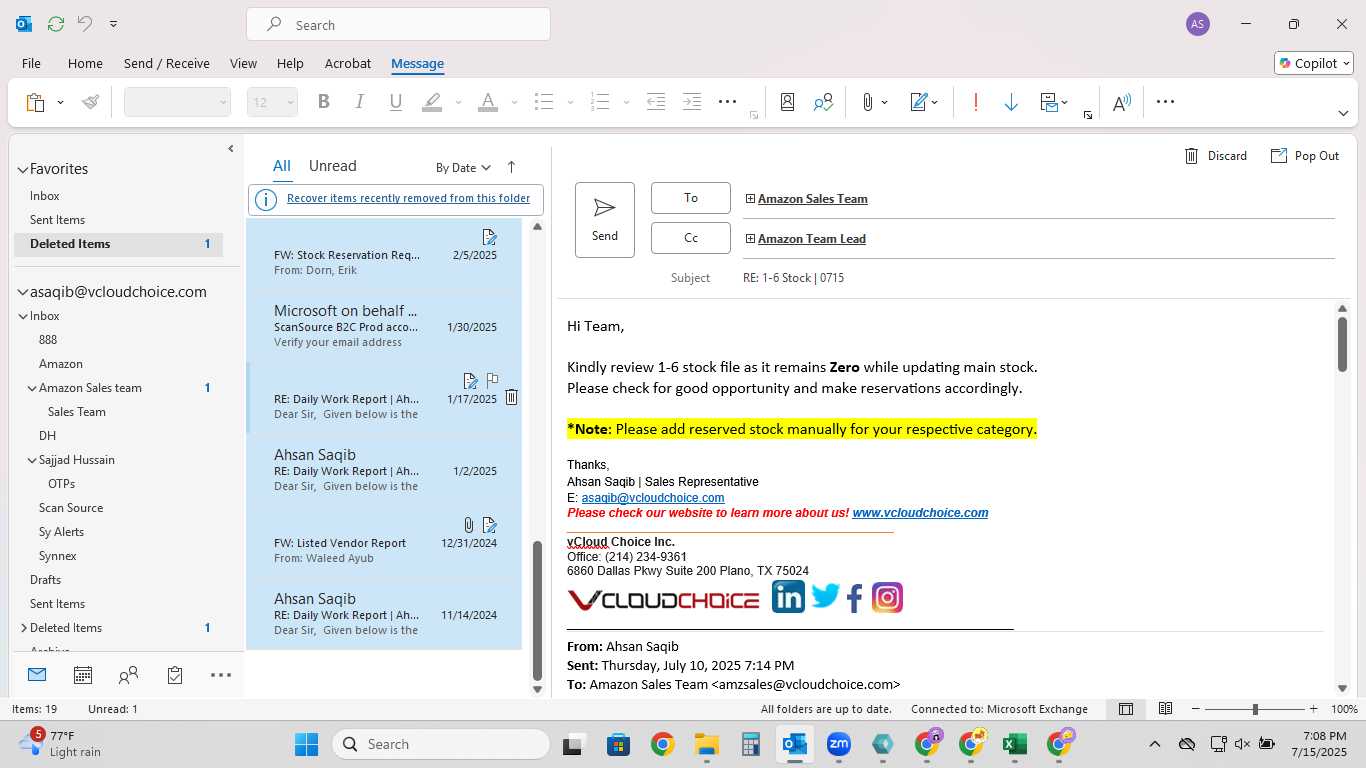Toggle underline formatting
The height and width of the screenshot is (768, 1366).
tap(395, 102)
